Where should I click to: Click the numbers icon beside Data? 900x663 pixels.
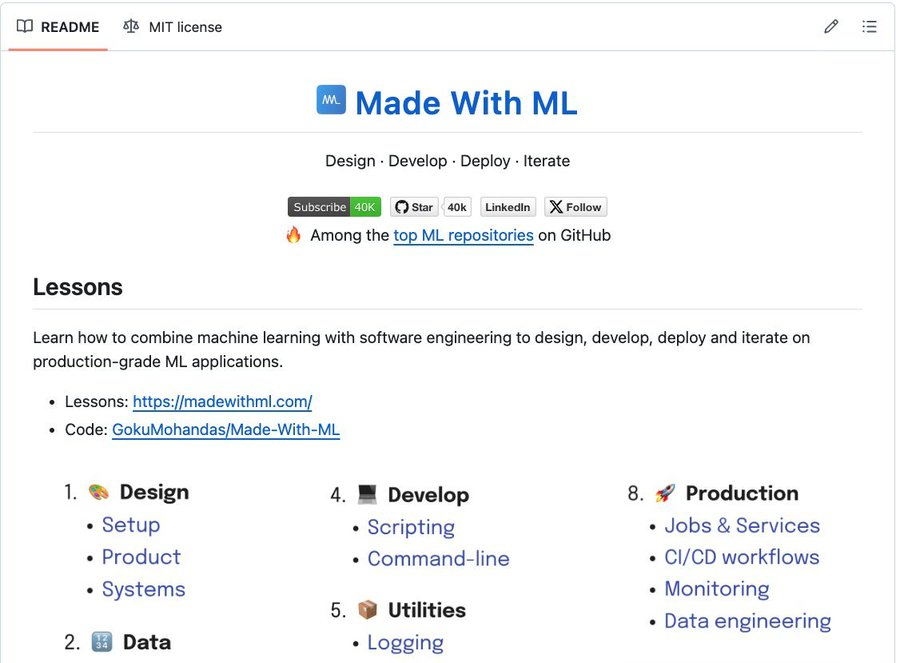click(x=102, y=642)
